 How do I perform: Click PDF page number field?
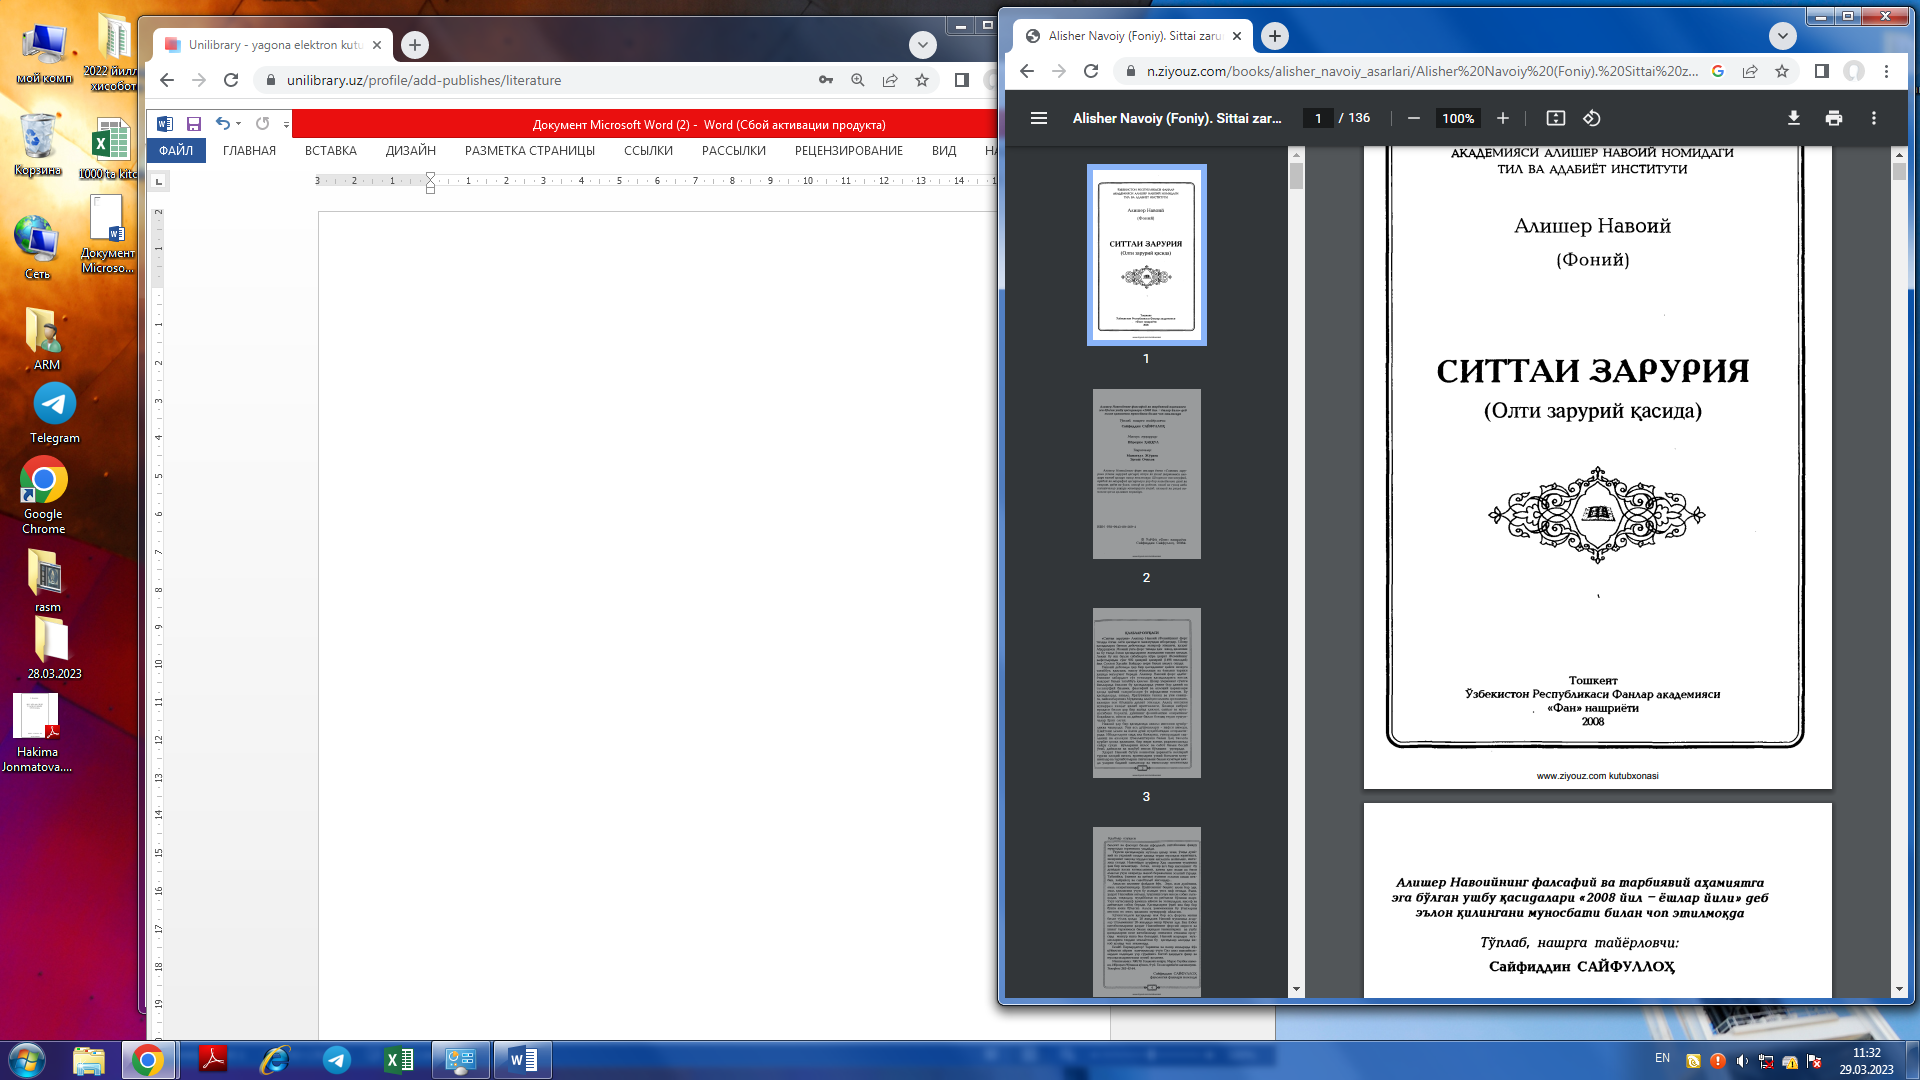[1318, 118]
